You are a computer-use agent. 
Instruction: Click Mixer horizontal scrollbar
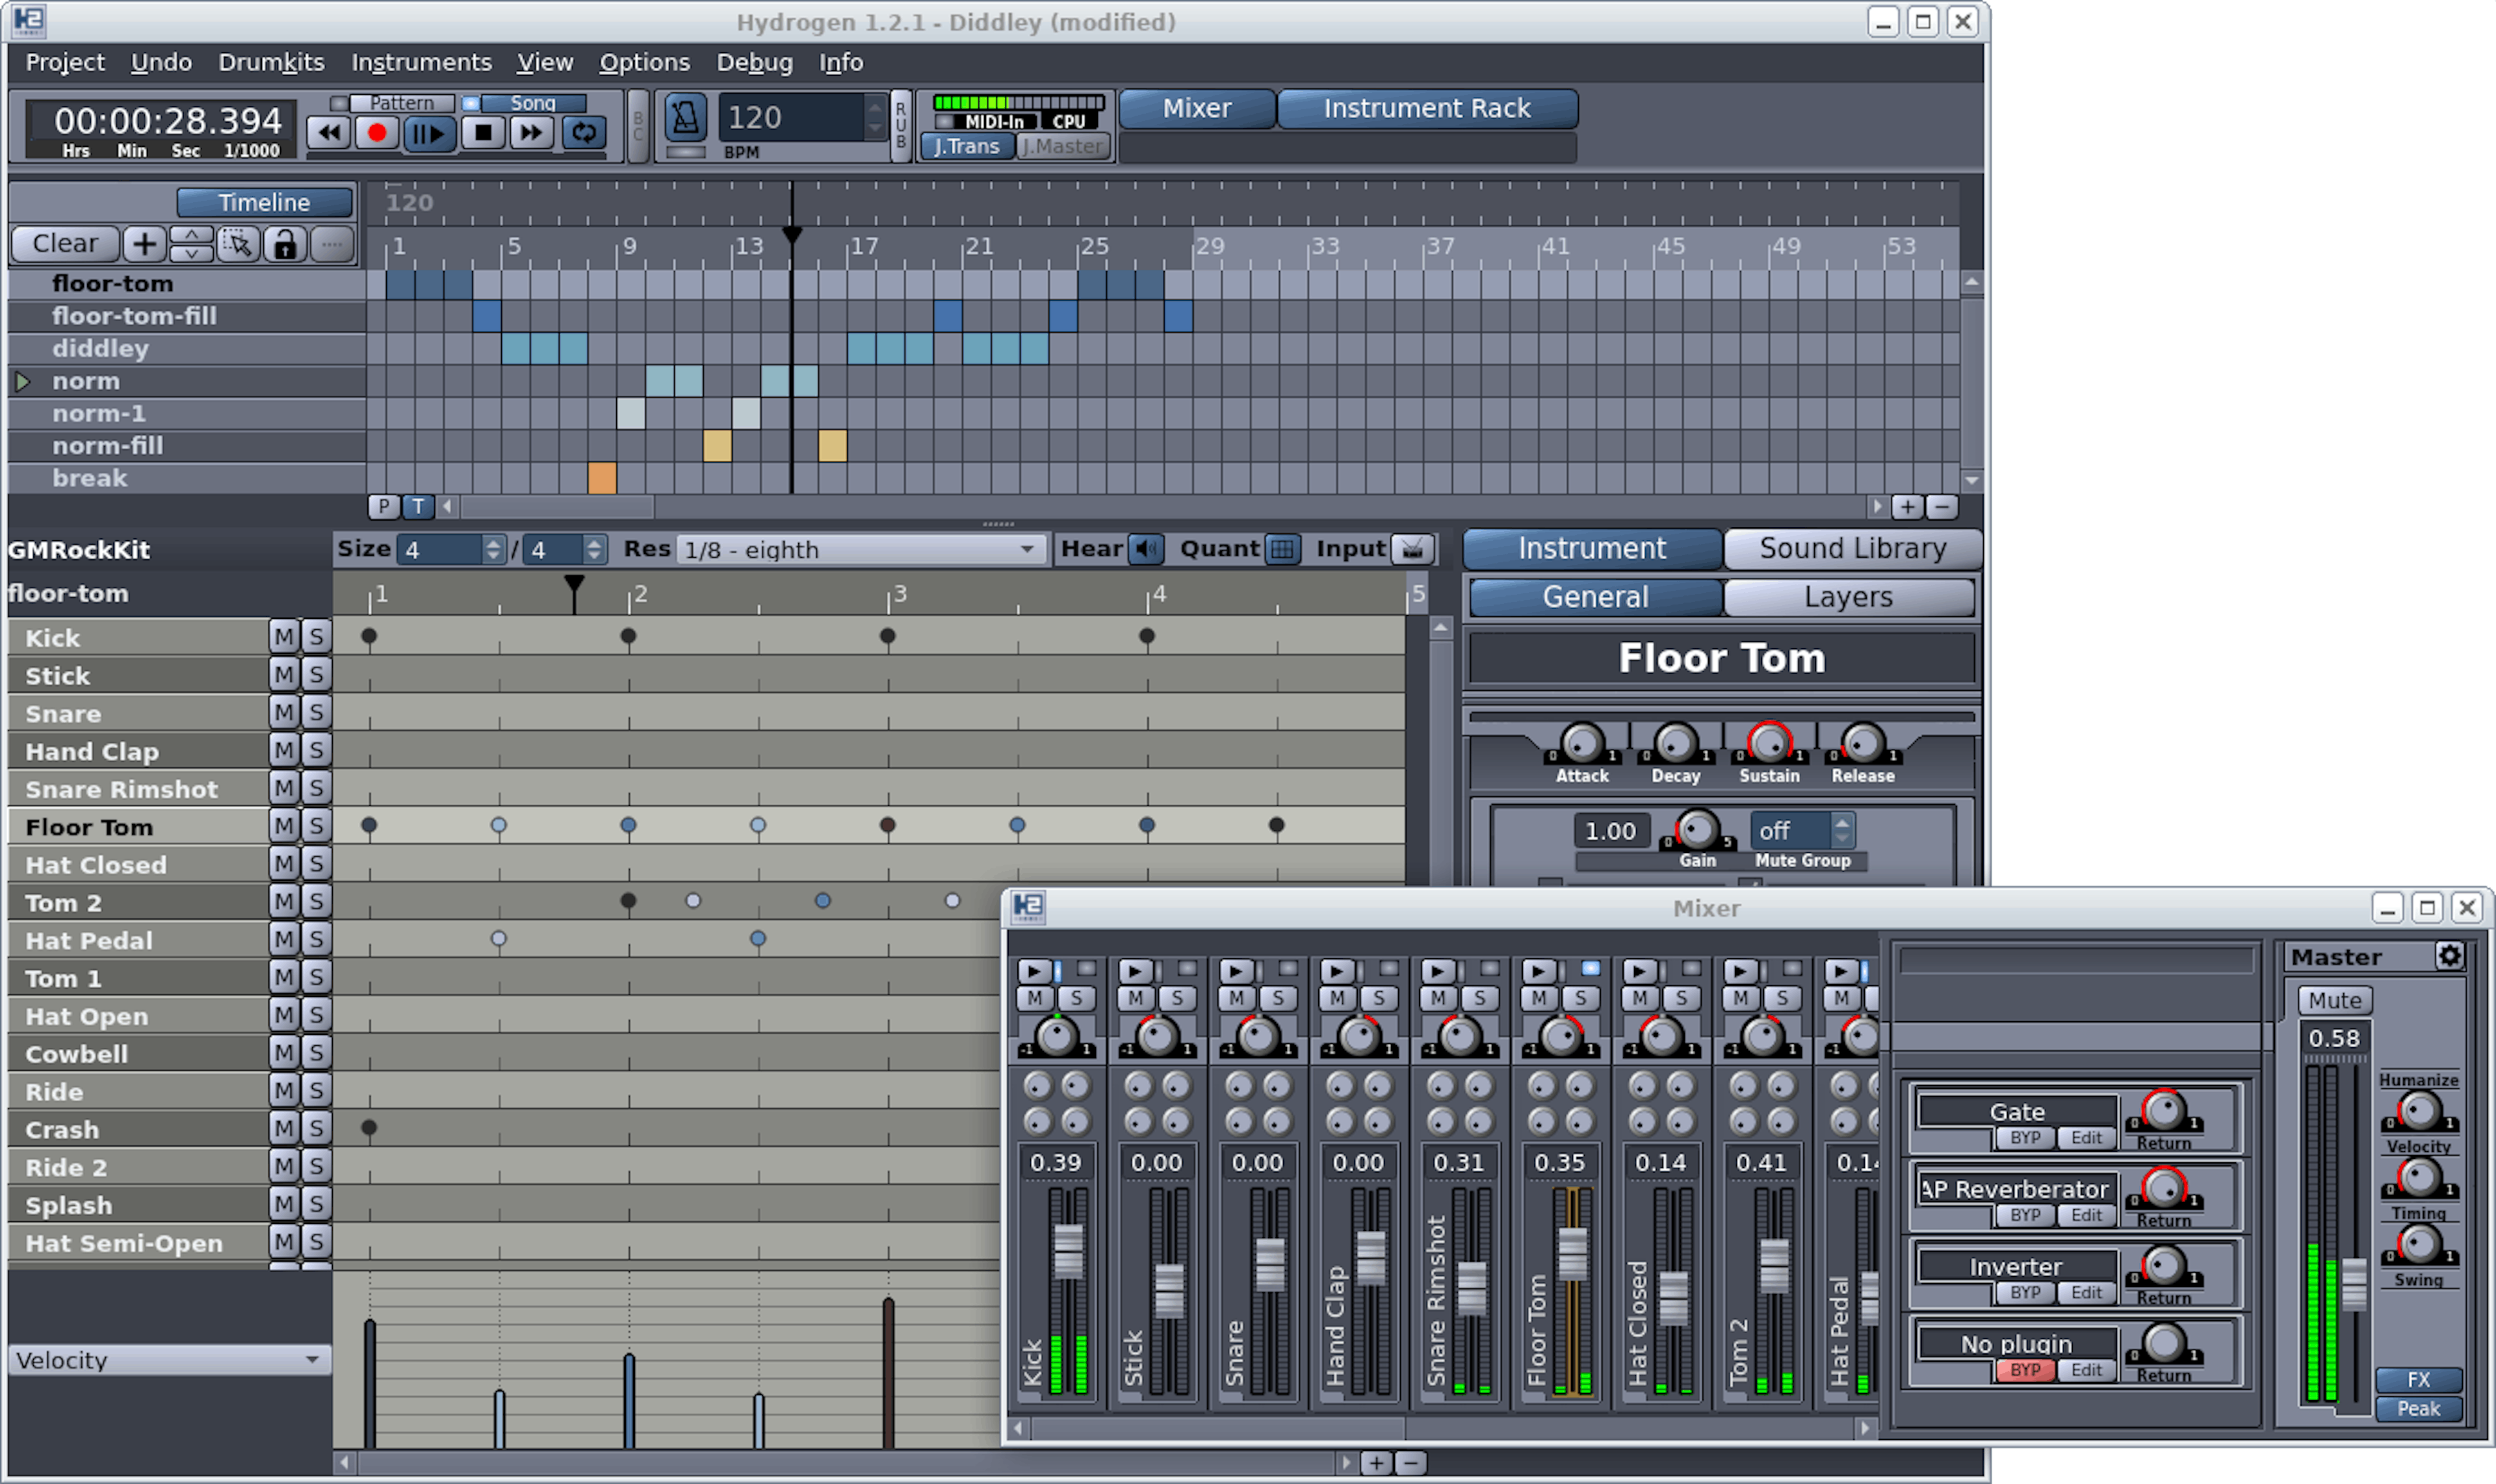click(x=1218, y=1428)
